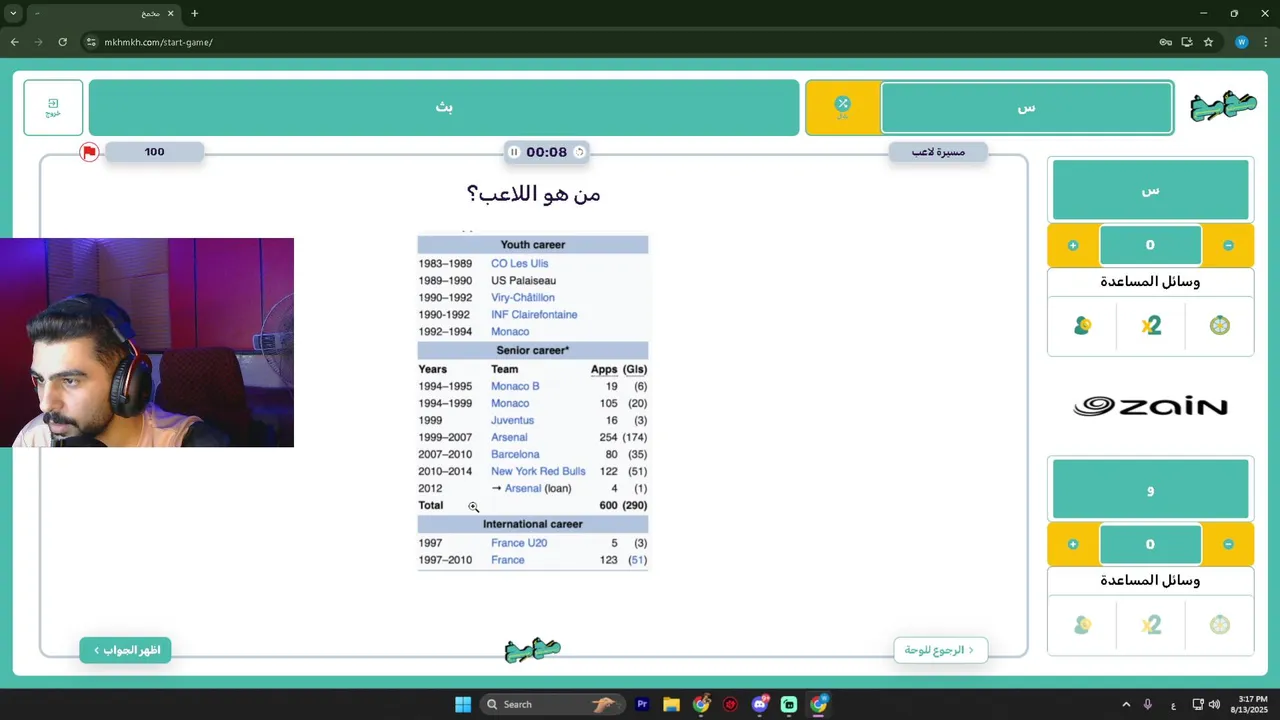Click the microphone tray icon

point(1148,704)
